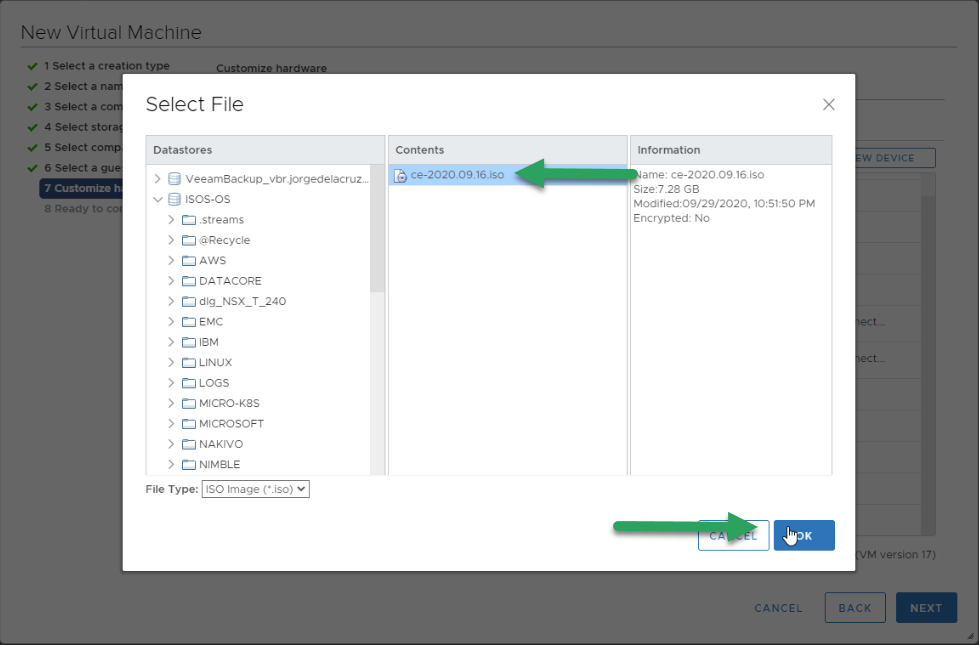The width and height of the screenshot is (979, 645).
Task: Click the DATACORE folder icon
Action: [x=189, y=281]
